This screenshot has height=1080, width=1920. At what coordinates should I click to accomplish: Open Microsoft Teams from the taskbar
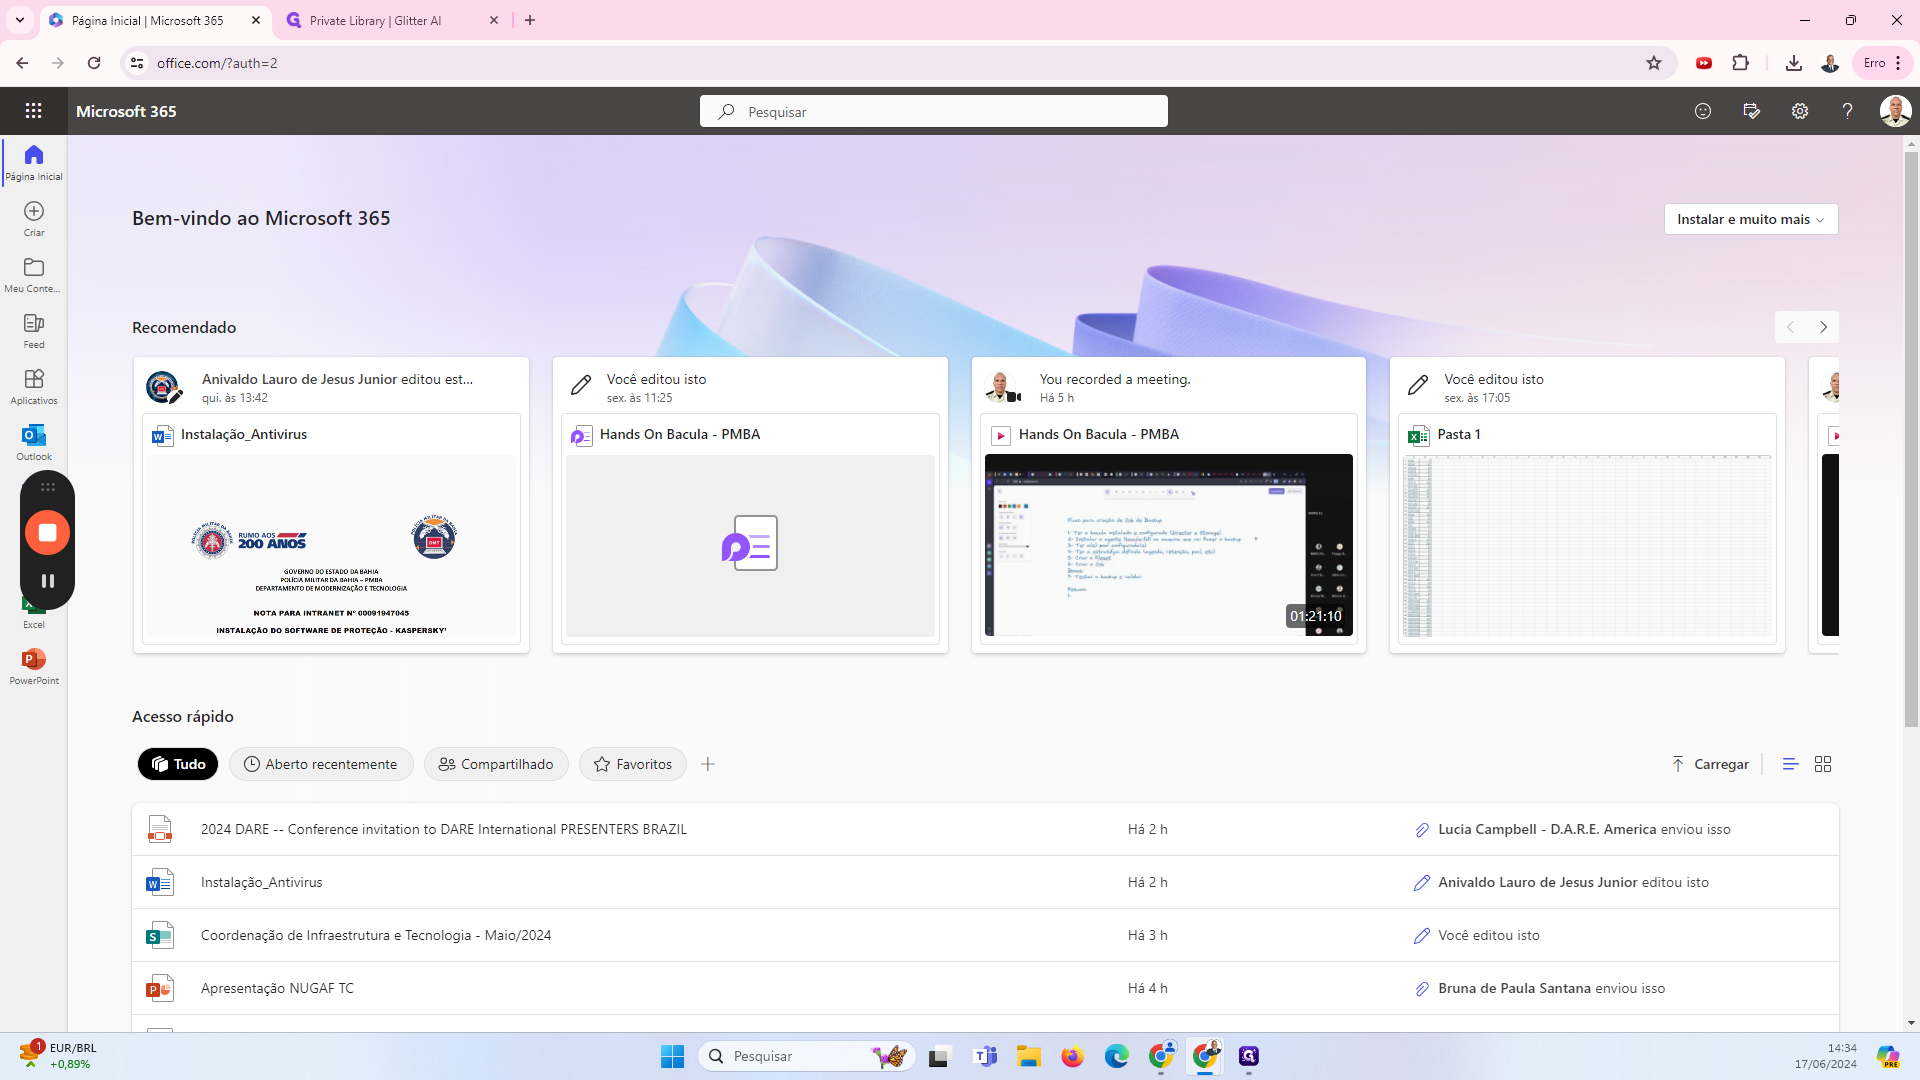click(x=985, y=1056)
